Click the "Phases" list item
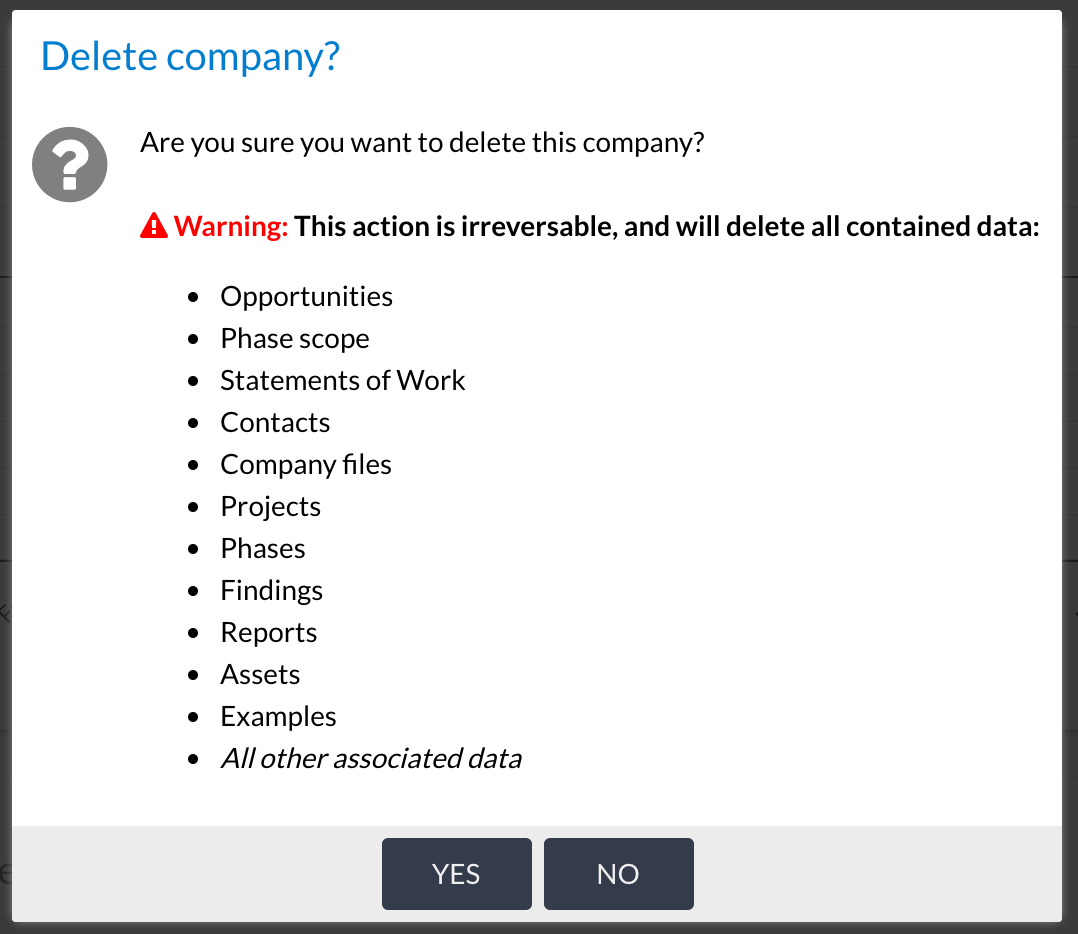 pyautogui.click(x=263, y=549)
